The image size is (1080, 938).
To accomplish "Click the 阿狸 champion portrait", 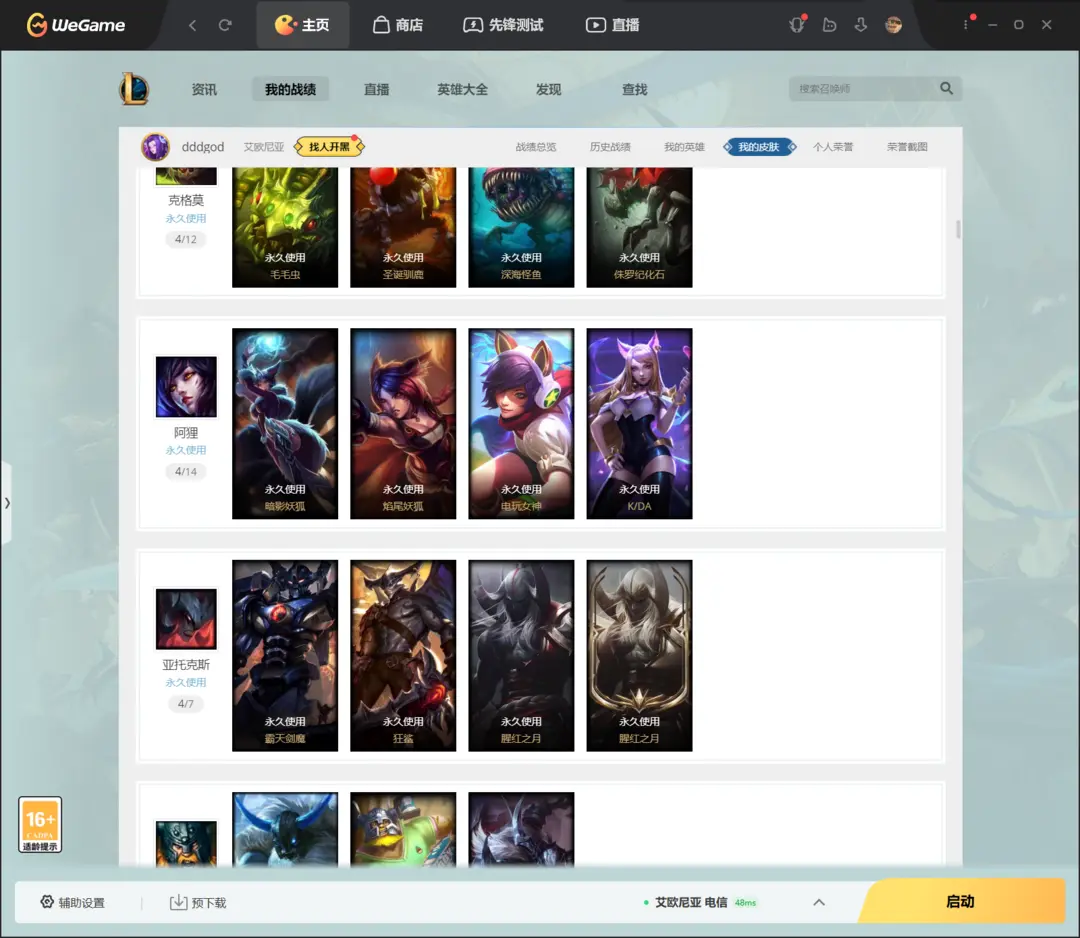I will 186,386.
